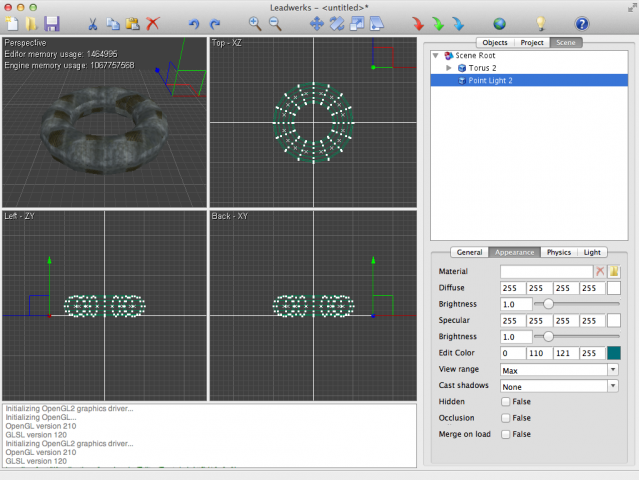
Task: Open the View range dropdown
Action: coord(560,369)
